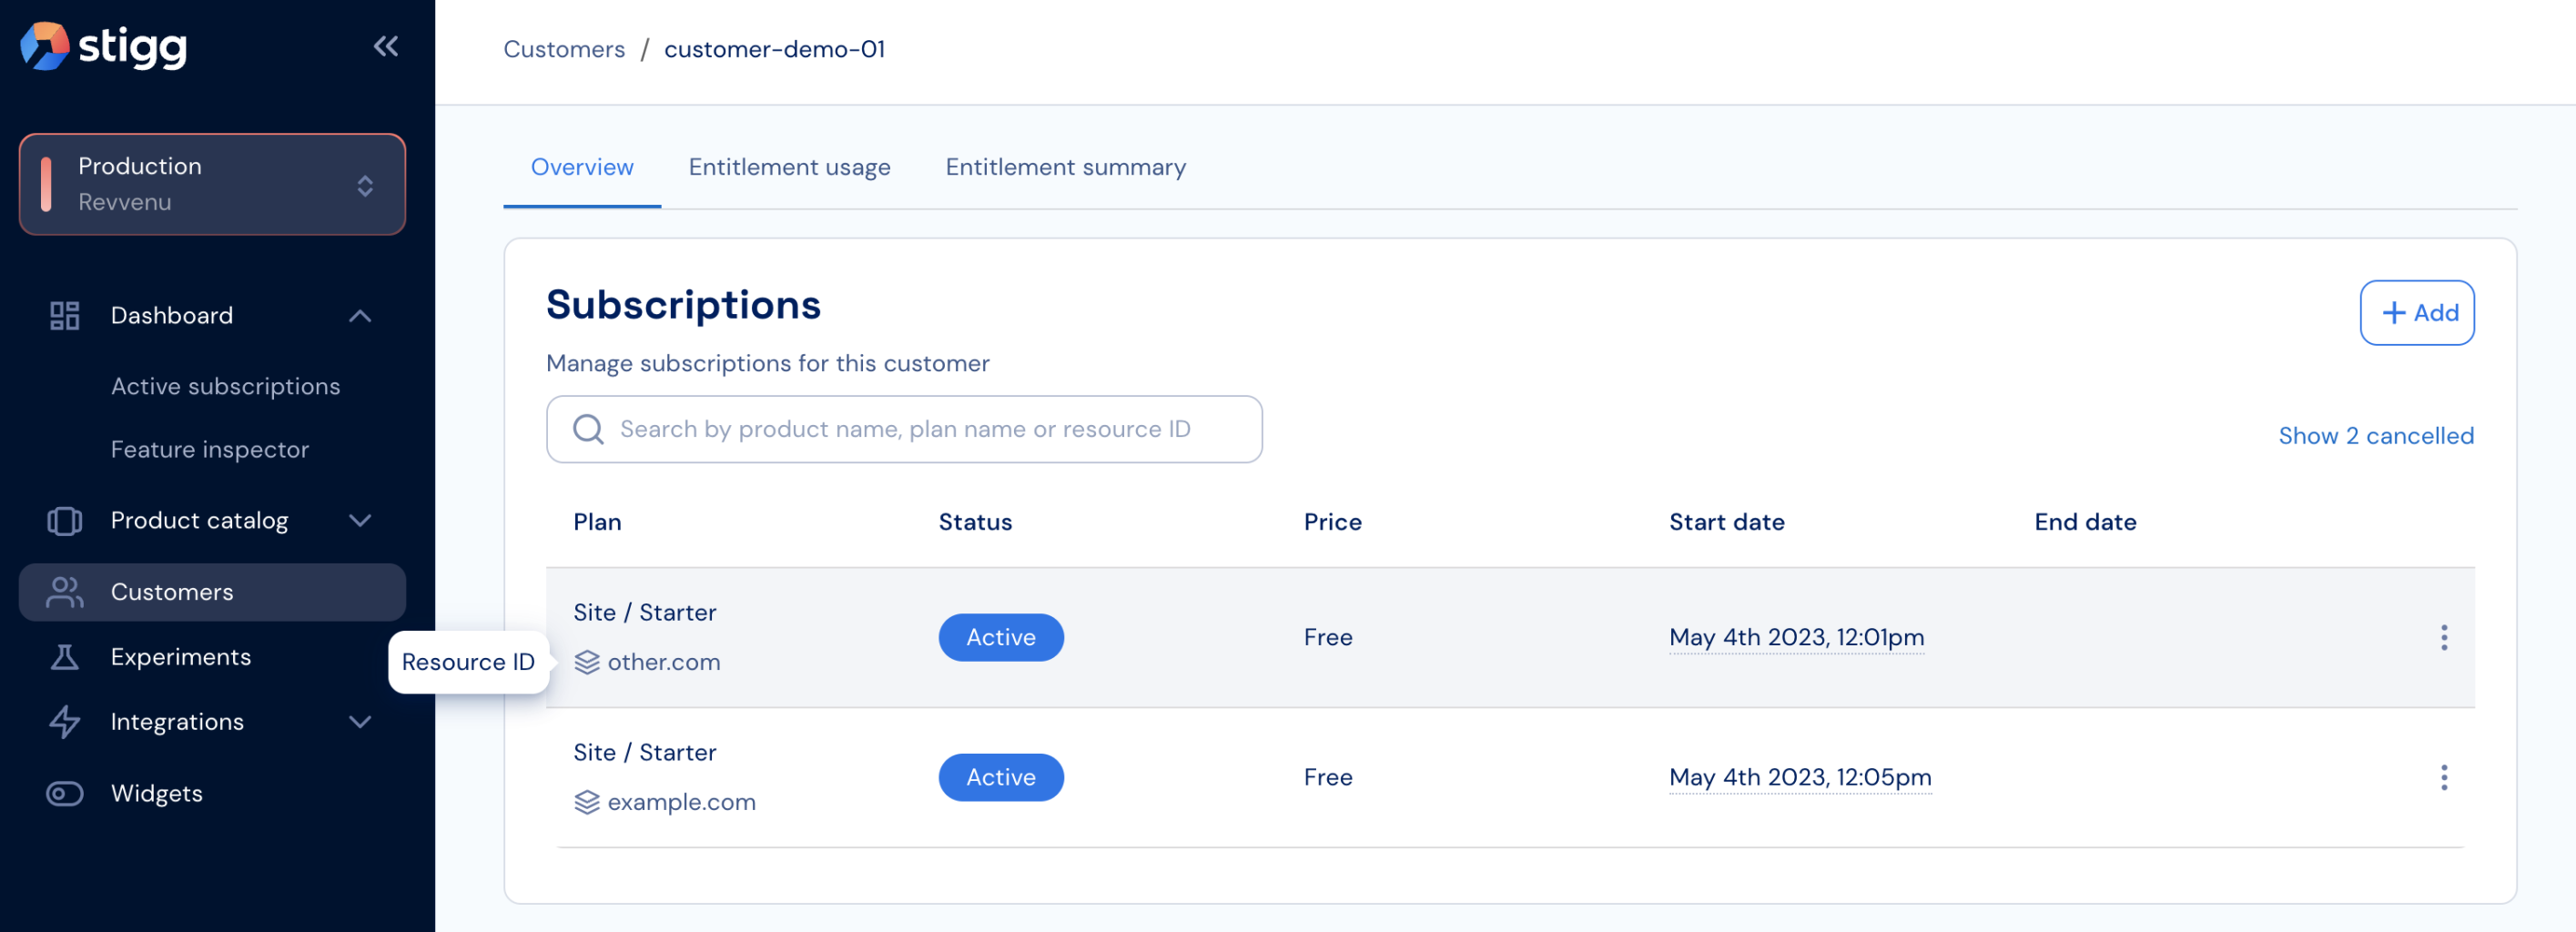2576x932 pixels.
Task: Click the subscription search field
Action: point(904,429)
